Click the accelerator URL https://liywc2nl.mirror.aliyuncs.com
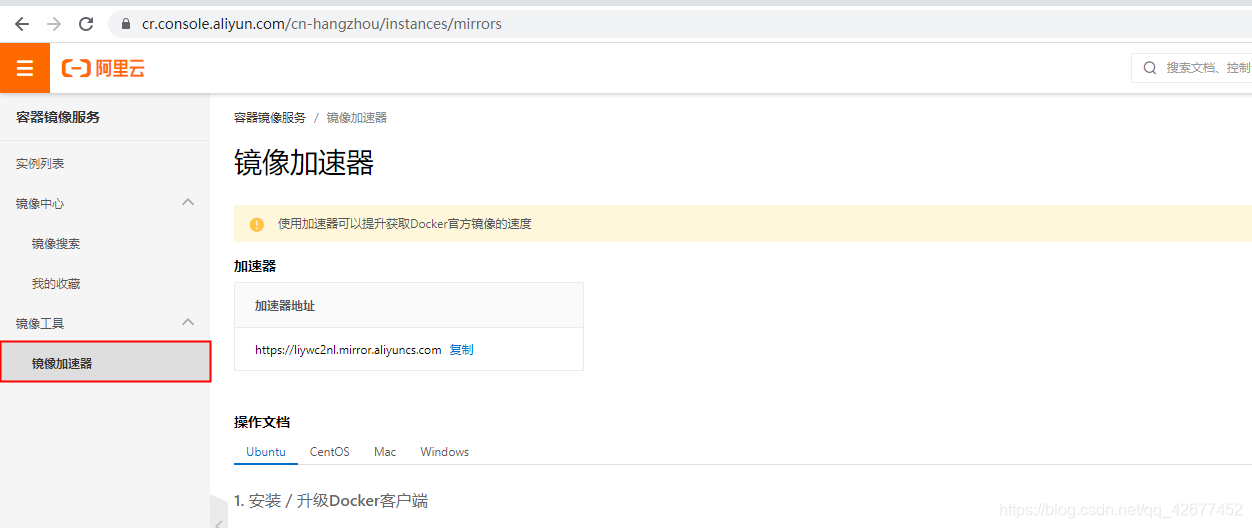Image resolution: width=1252 pixels, height=528 pixels. click(348, 350)
